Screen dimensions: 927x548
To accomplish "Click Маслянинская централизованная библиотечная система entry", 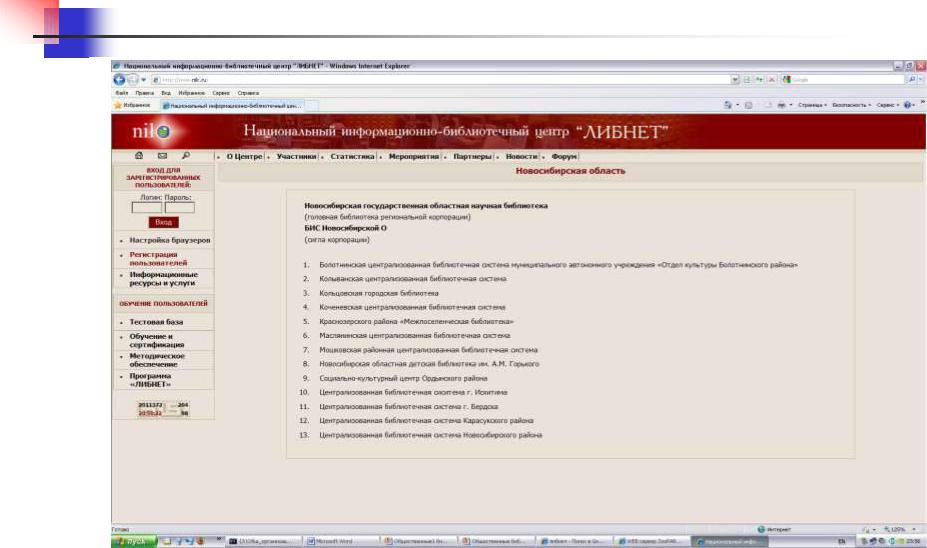I will 414,335.
